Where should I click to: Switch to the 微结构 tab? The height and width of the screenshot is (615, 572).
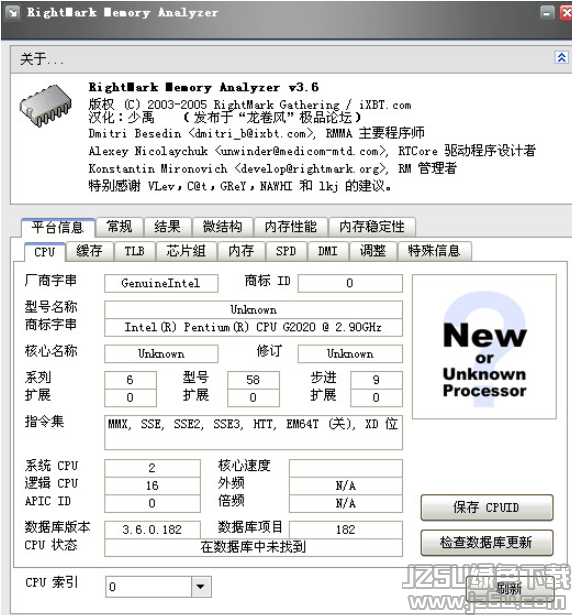tap(222, 227)
